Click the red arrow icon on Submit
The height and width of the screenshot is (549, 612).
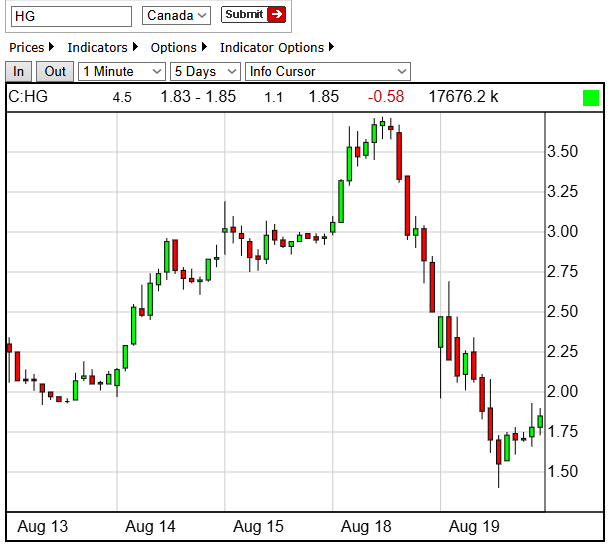(276, 14)
